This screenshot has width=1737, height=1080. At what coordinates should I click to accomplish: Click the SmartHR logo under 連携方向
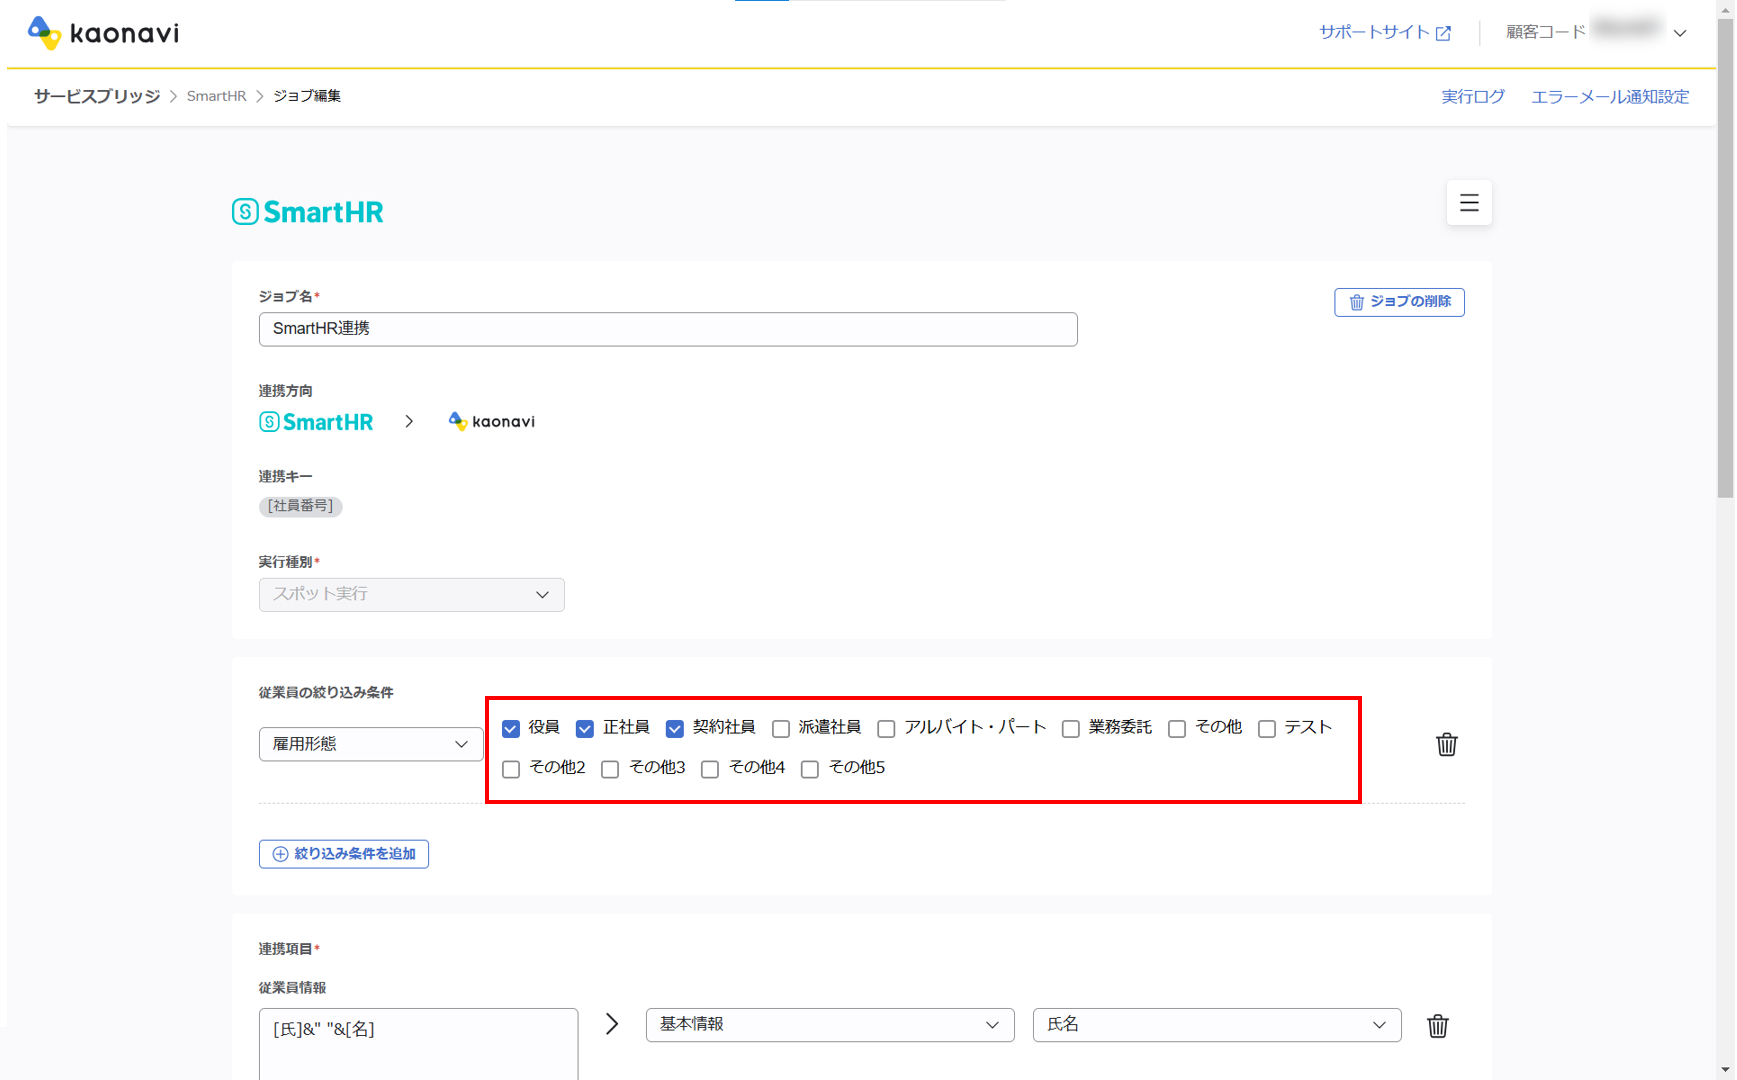click(x=316, y=422)
